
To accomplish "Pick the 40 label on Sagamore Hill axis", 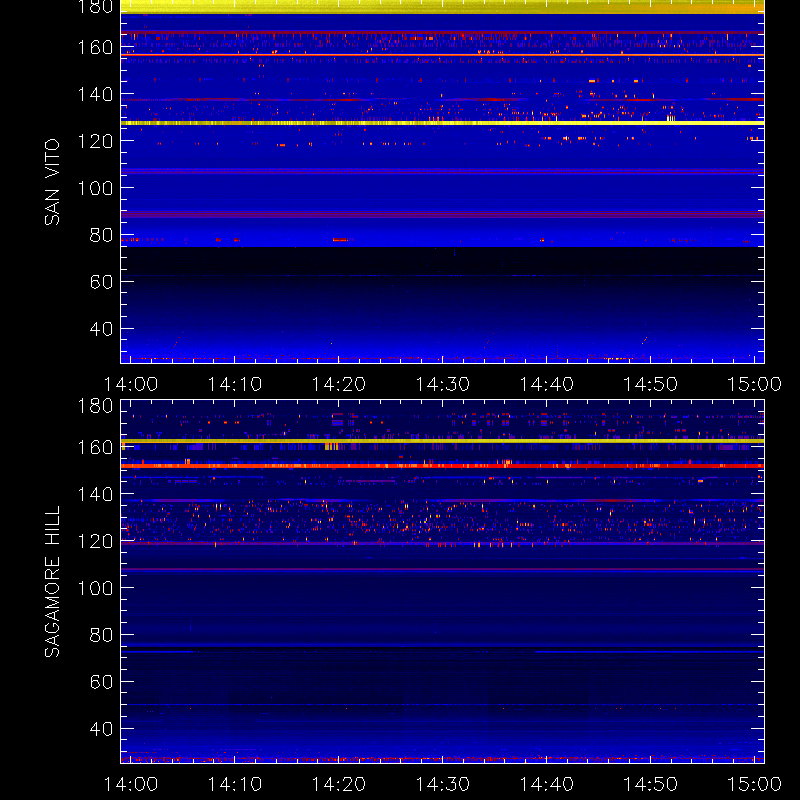I will coord(101,729).
